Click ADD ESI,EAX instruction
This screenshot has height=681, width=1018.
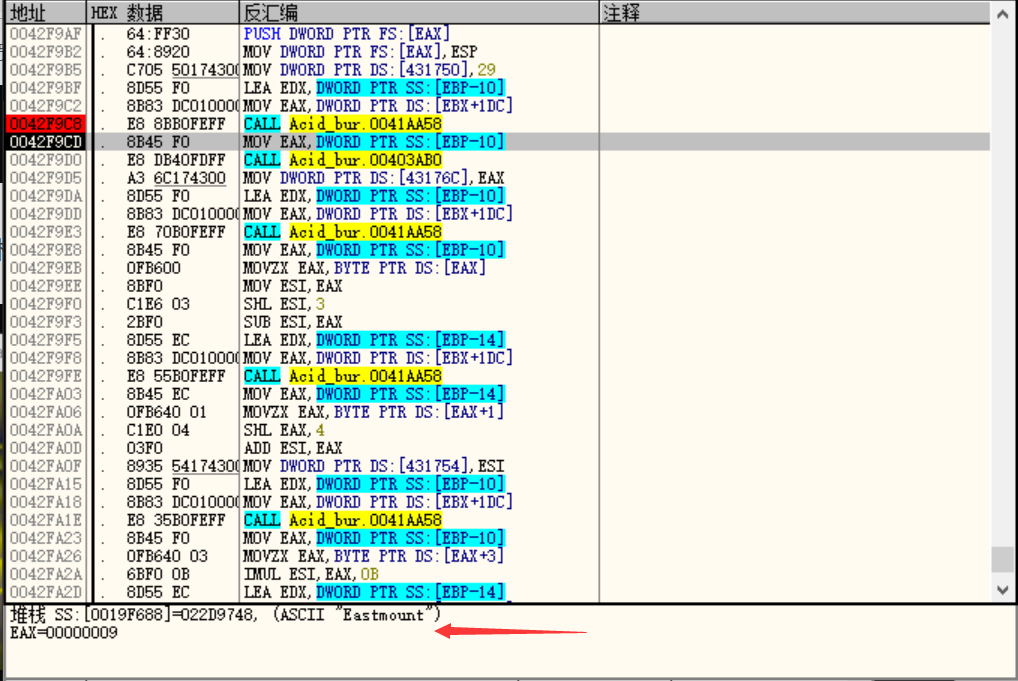pos(292,448)
